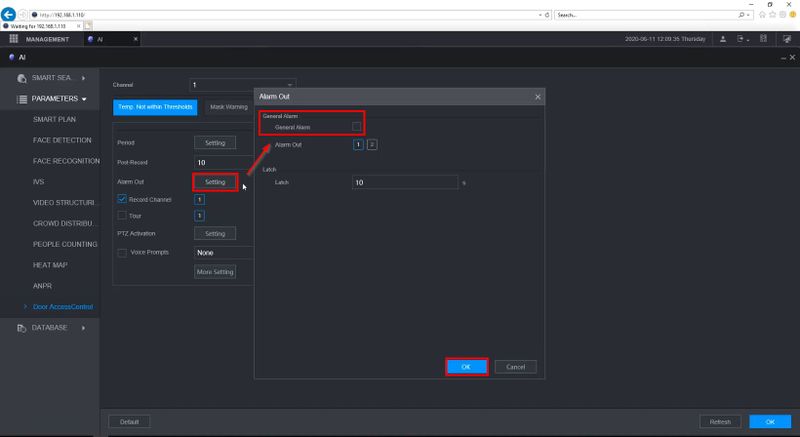
Task: Open IVS in the sidebar
Action: pos(39,182)
